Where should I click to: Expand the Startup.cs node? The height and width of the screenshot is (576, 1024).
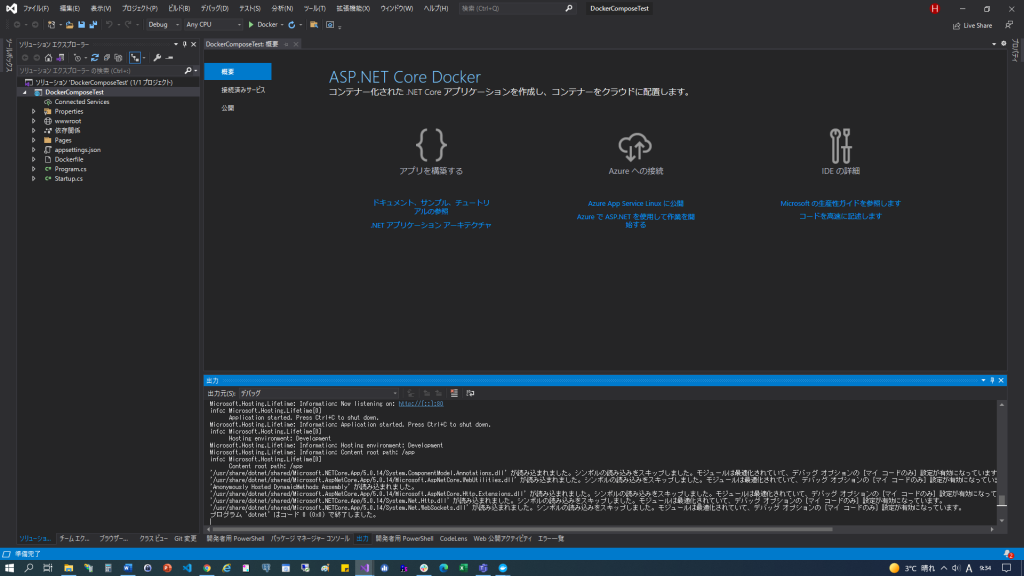pyautogui.click(x=34, y=178)
